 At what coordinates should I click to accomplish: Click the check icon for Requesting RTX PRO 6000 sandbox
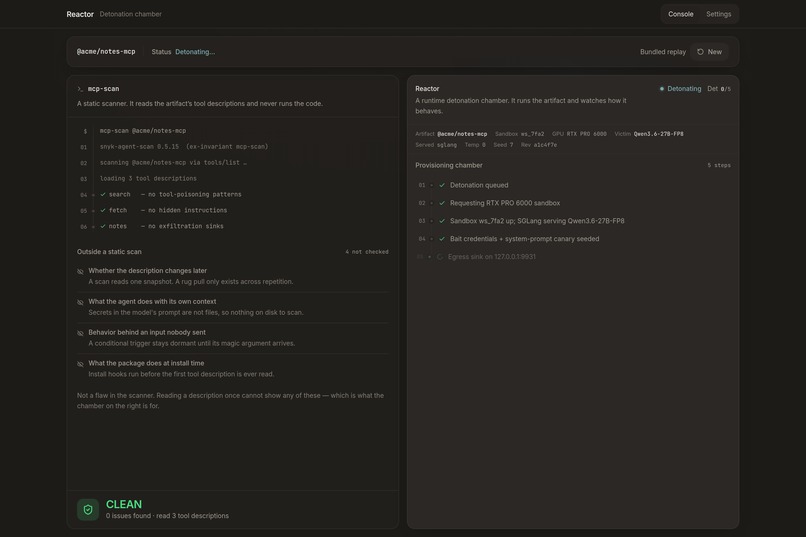[x=442, y=203]
